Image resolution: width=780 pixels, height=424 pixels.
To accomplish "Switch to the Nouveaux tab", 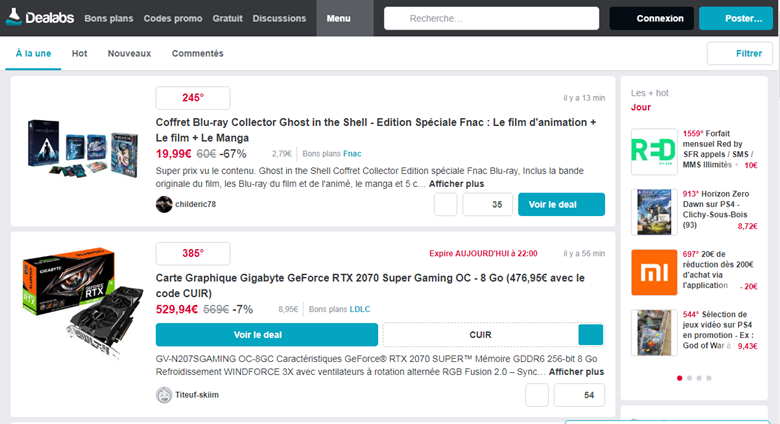I will tap(129, 53).
